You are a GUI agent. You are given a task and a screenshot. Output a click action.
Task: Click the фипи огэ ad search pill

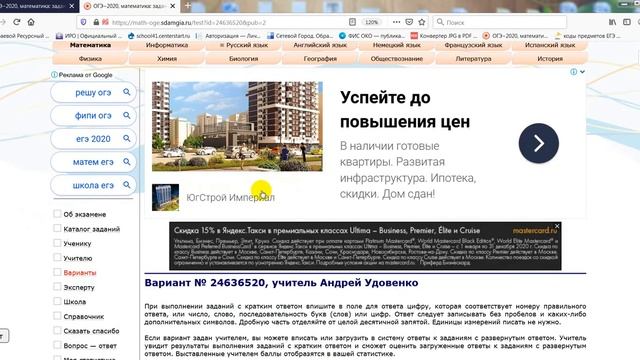pos(93,116)
